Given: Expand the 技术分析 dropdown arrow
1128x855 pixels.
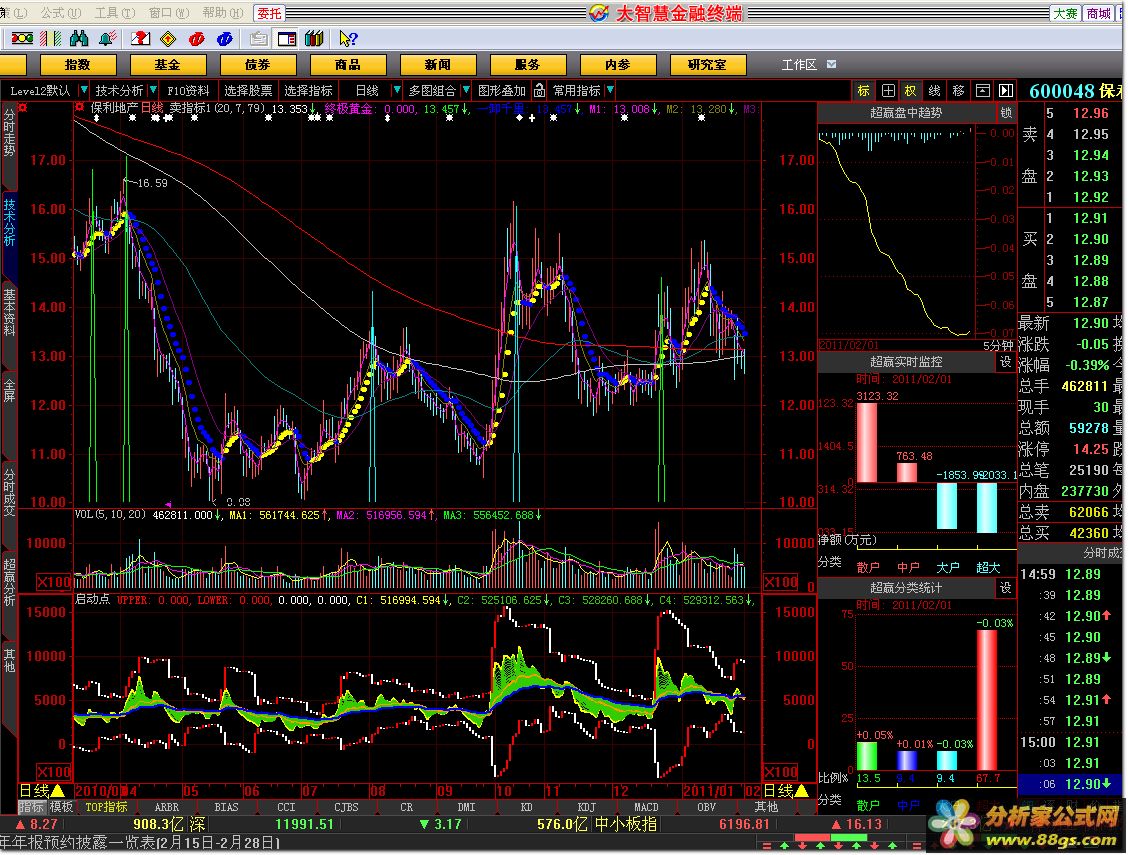Looking at the screenshot, I should 153,91.
